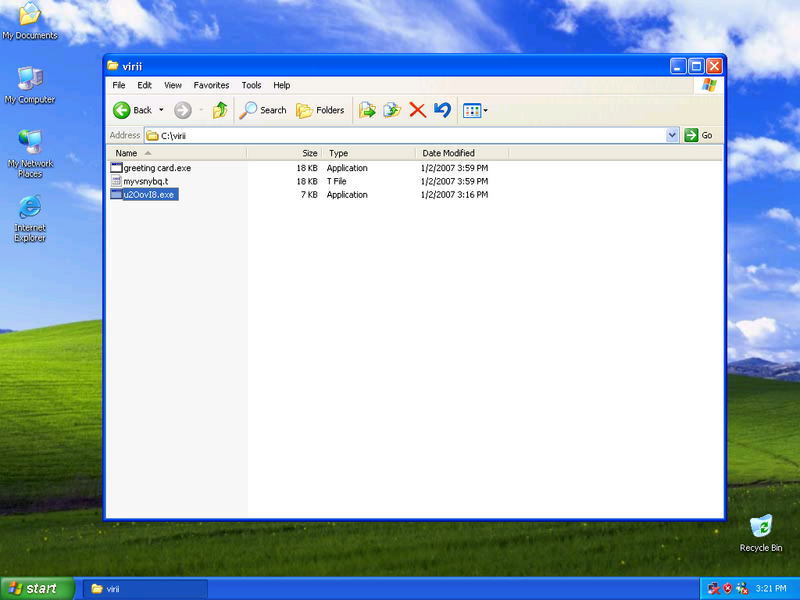Open the View menu
The height and width of the screenshot is (600, 800).
pyautogui.click(x=173, y=85)
